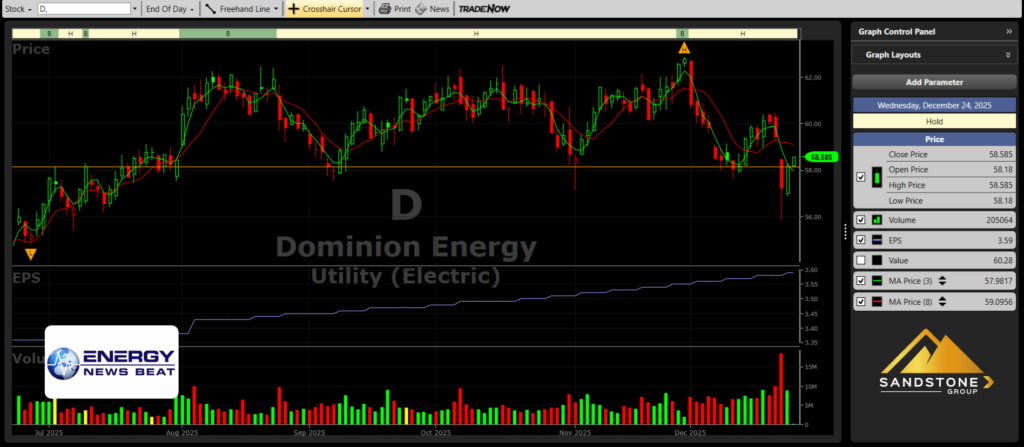
Task: Click the Energy News Beat logo
Action: tap(112, 361)
